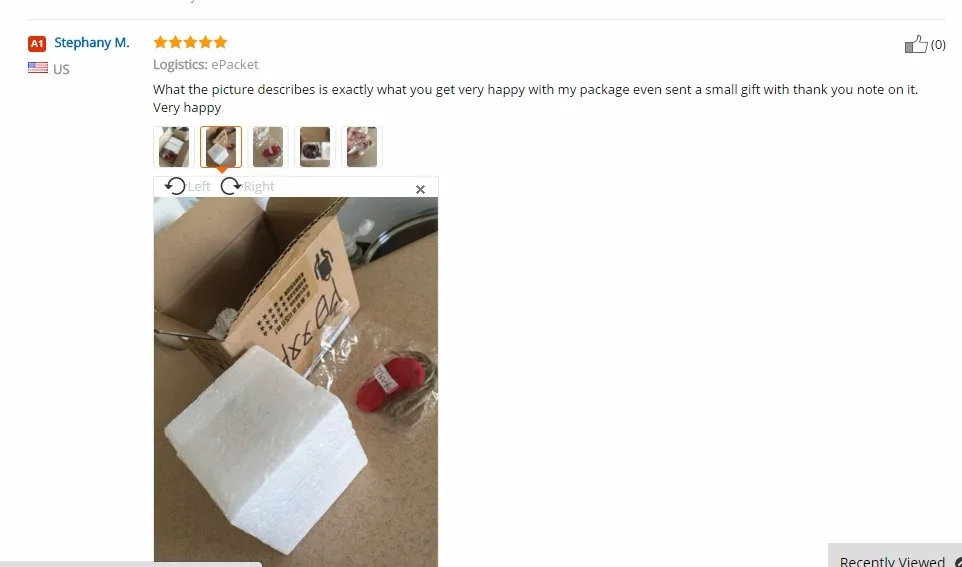Click the five-star rating
This screenshot has width=962, height=567.
coord(190,42)
